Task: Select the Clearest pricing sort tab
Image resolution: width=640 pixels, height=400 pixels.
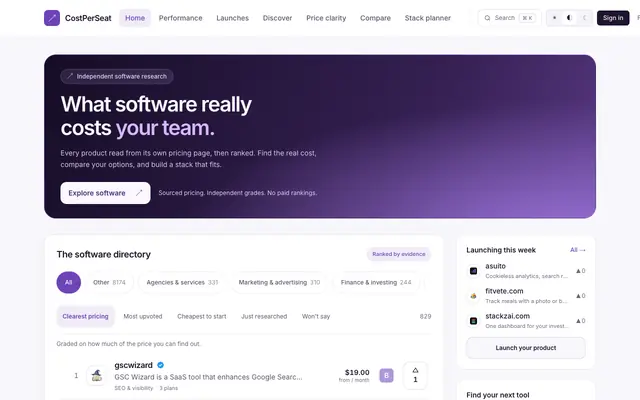Action: tap(85, 316)
